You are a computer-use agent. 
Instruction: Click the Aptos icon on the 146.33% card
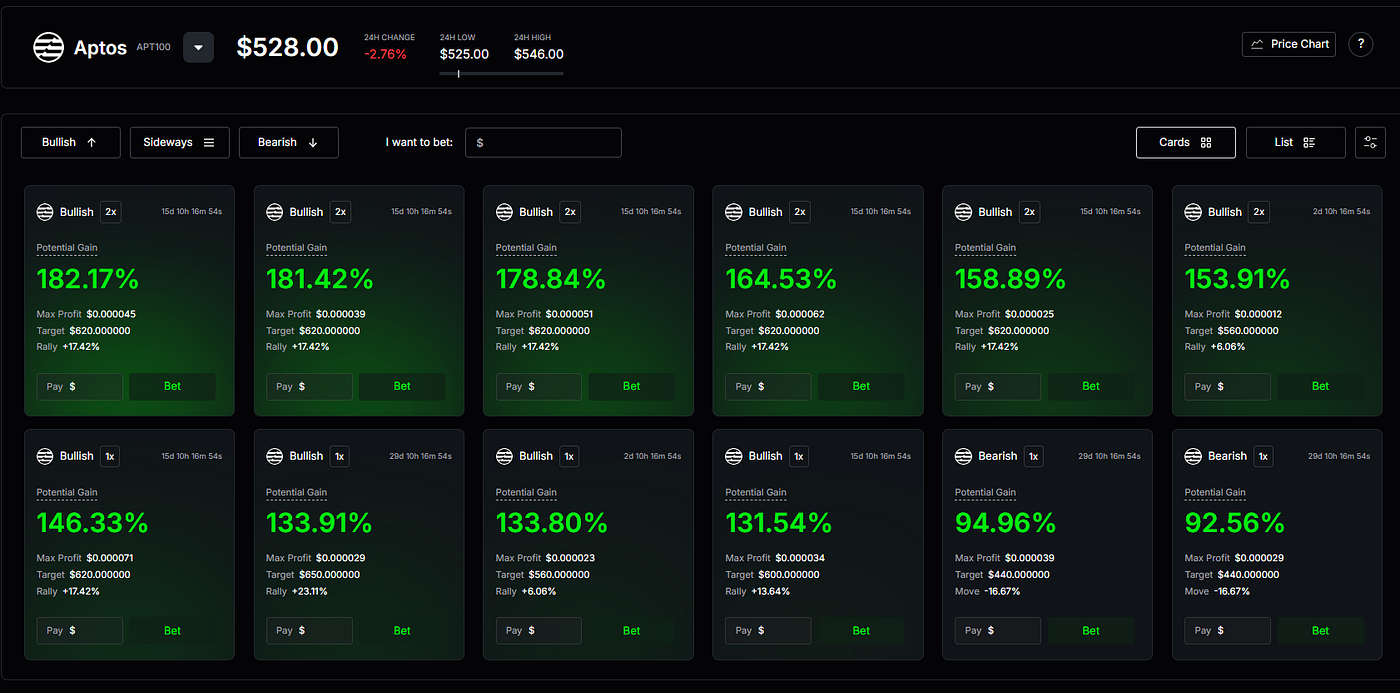point(45,456)
